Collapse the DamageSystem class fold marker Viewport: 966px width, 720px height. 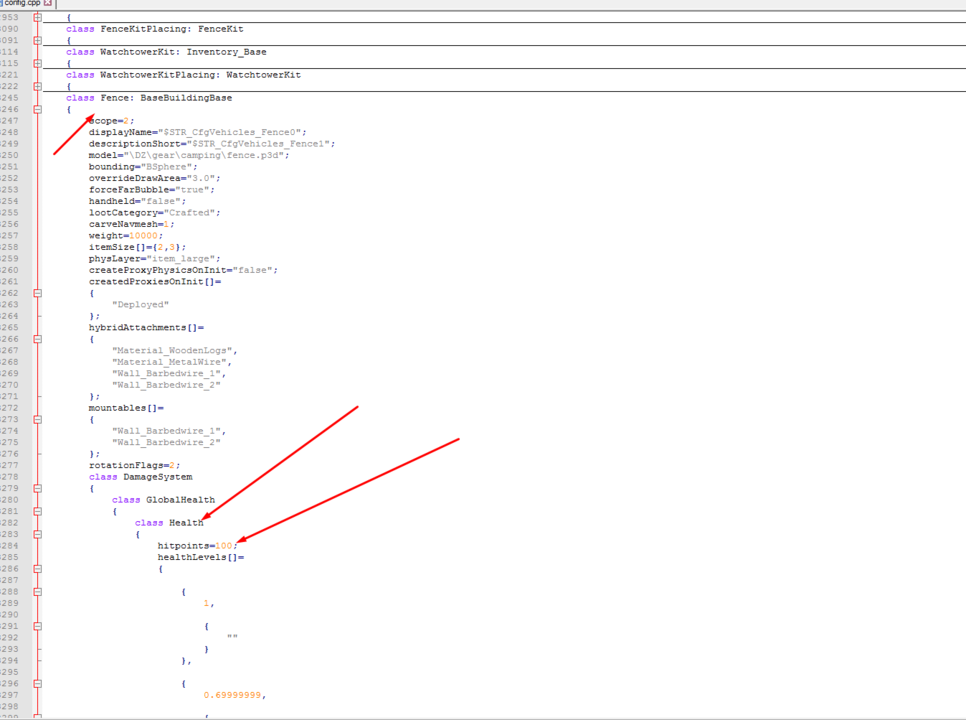tap(38, 488)
